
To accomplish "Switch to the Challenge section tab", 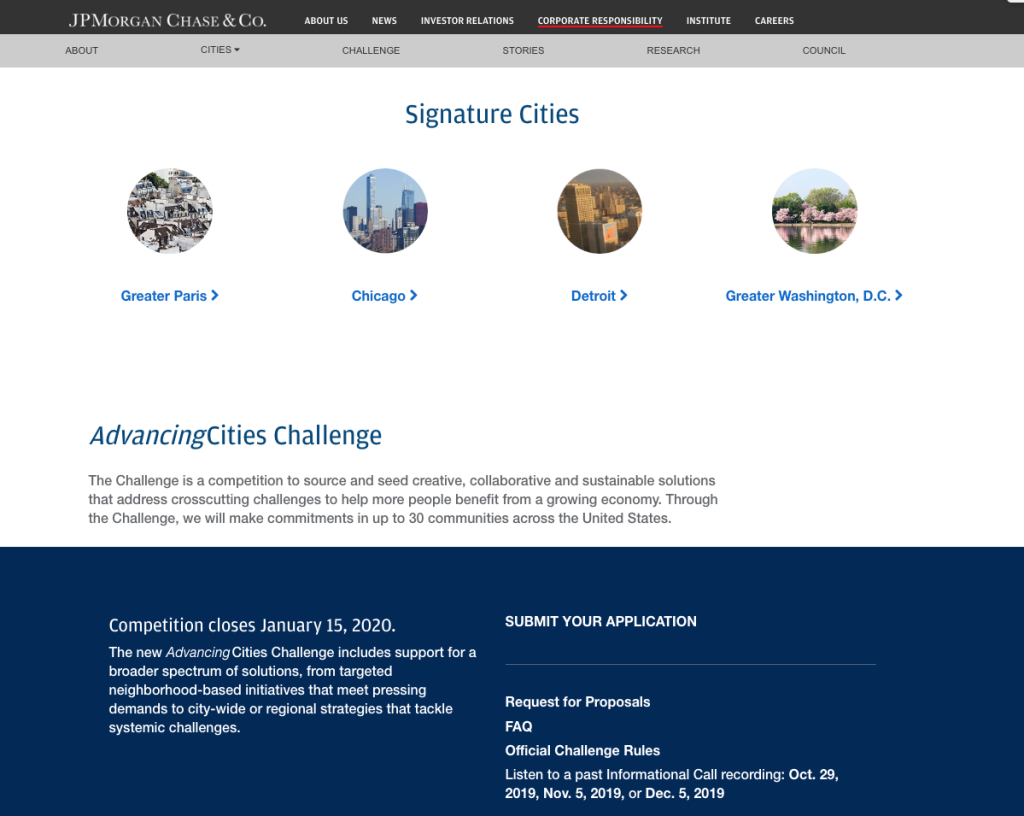I will click(371, 50).
